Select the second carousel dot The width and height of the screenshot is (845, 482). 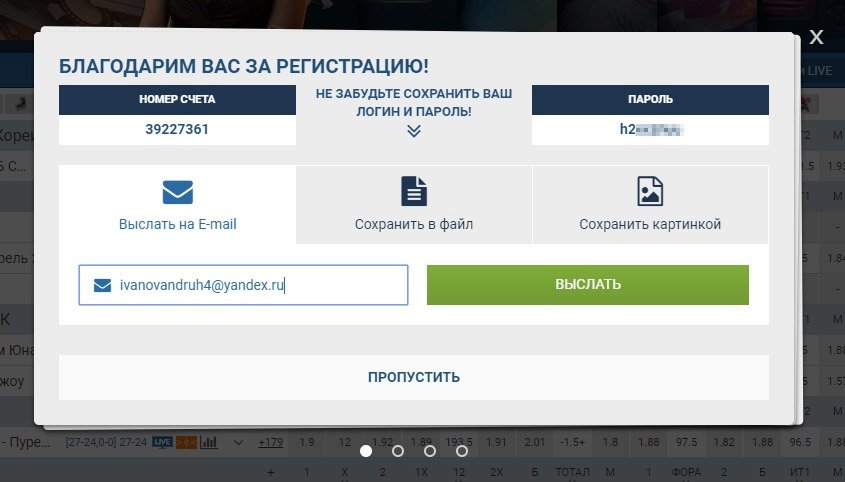[398, 451]
